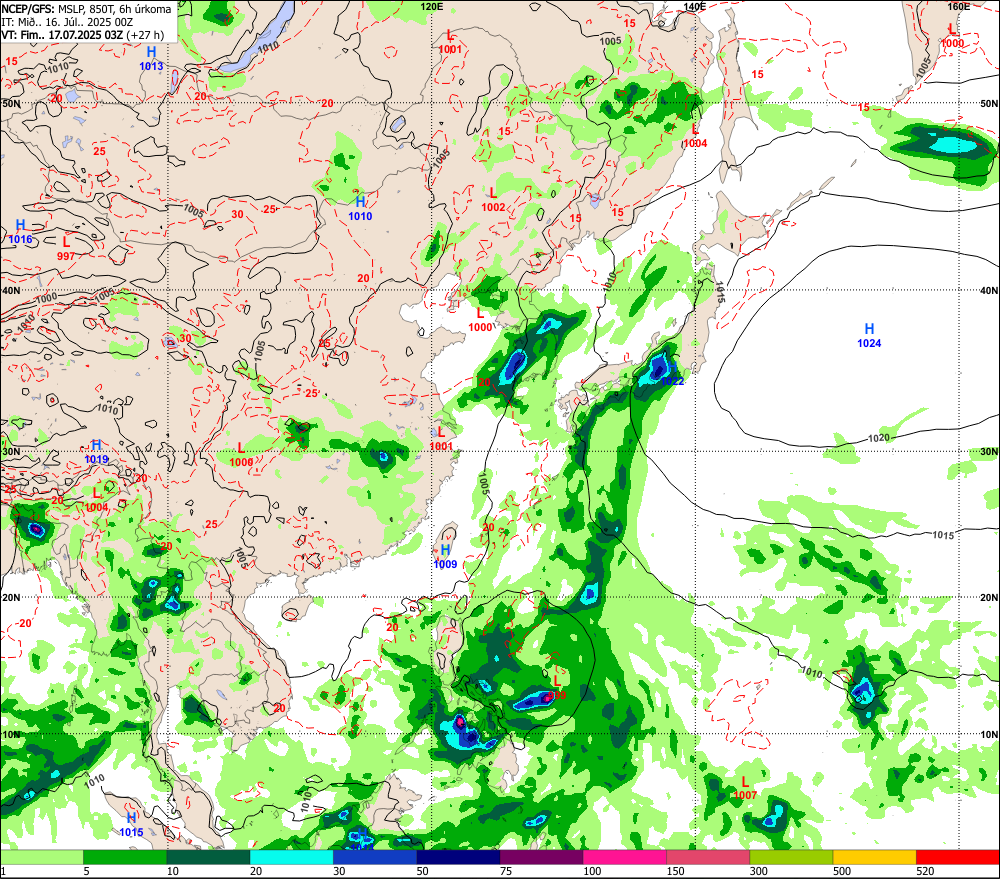Click the L 1007 low-pressure label
The height and width of the screenshot is (879, 1000).
pos(745,788)
